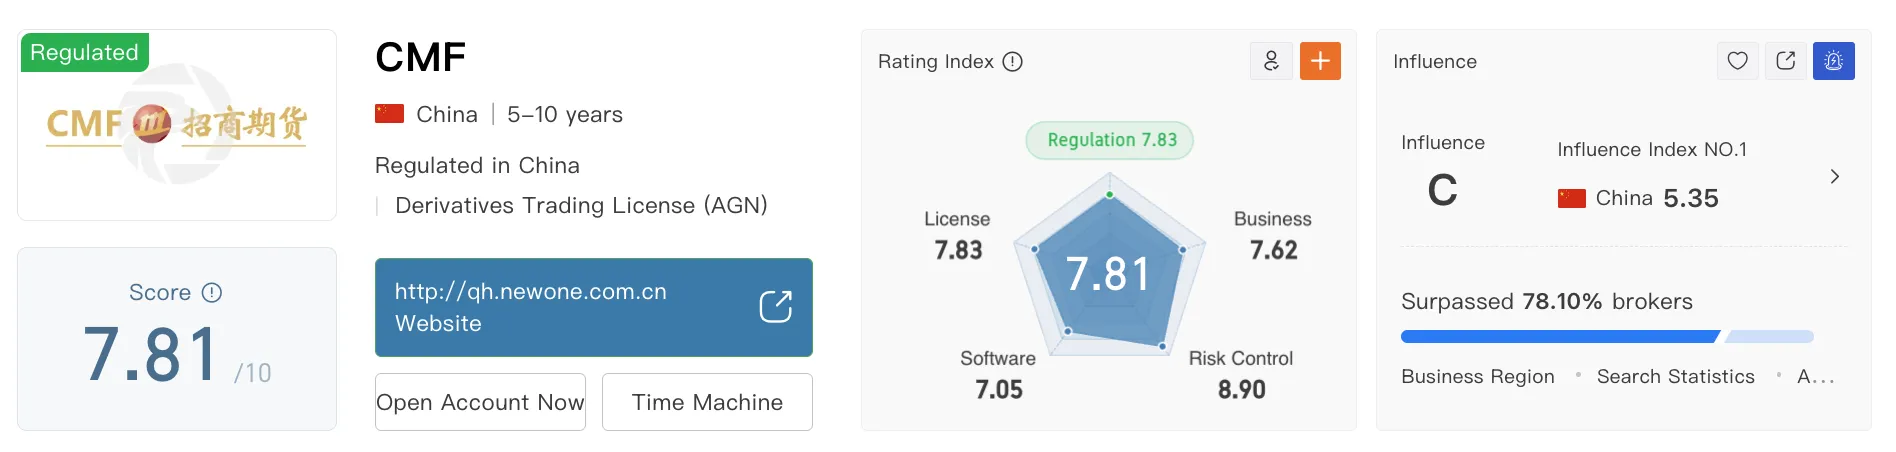Select the Search Statistics tab

[1676, 377]
